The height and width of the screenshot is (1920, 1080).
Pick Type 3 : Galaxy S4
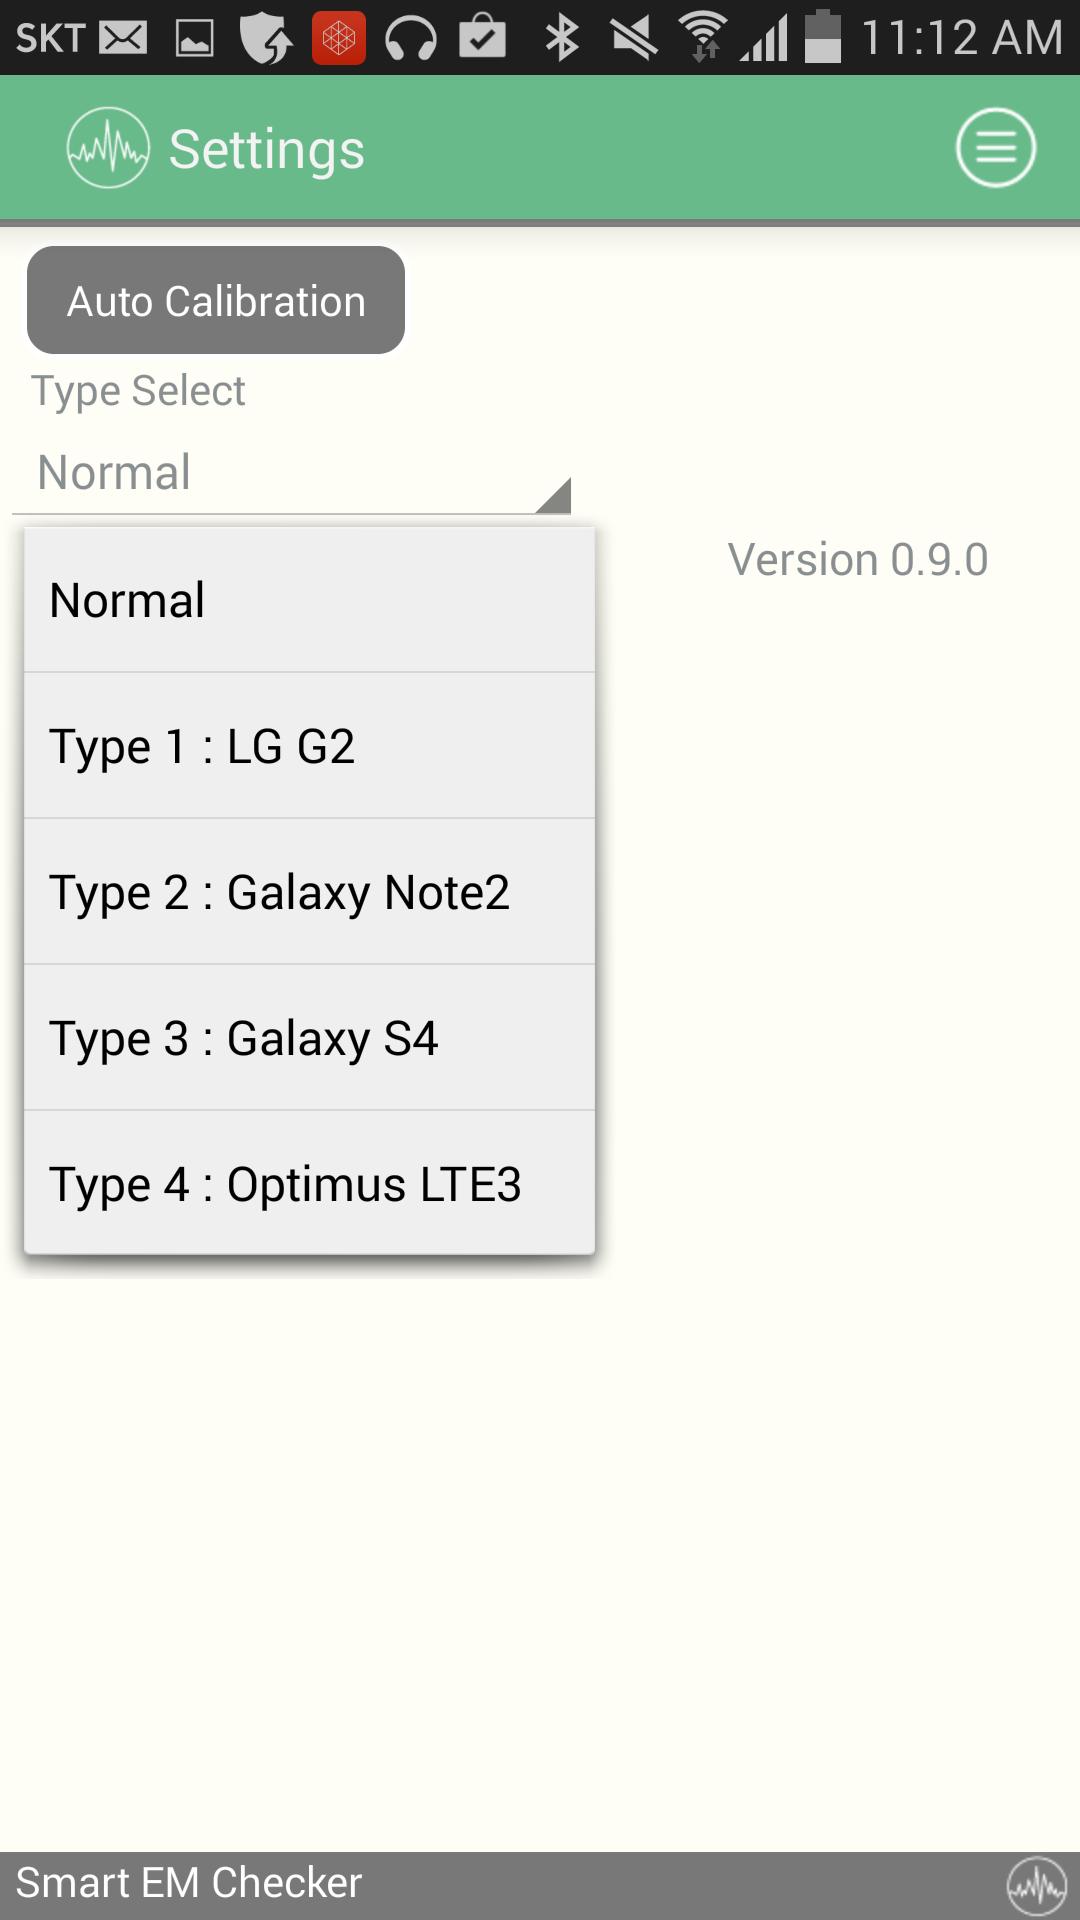[309, 1038]
